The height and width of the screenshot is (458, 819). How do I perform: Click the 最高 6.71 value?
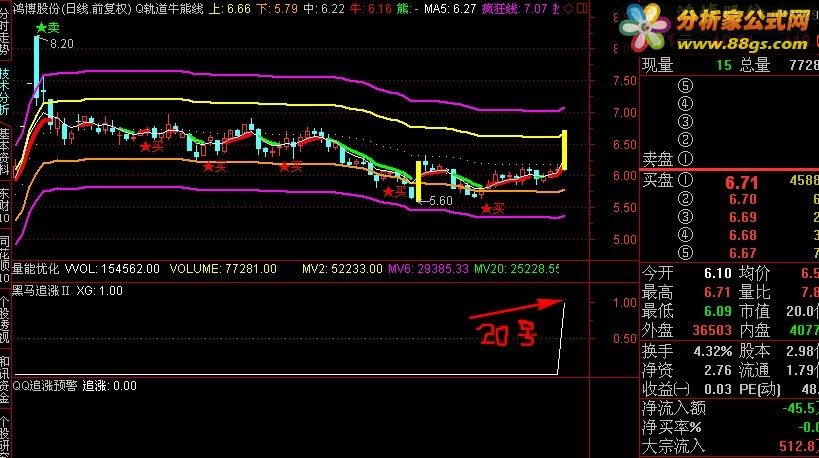pos(718,292)
